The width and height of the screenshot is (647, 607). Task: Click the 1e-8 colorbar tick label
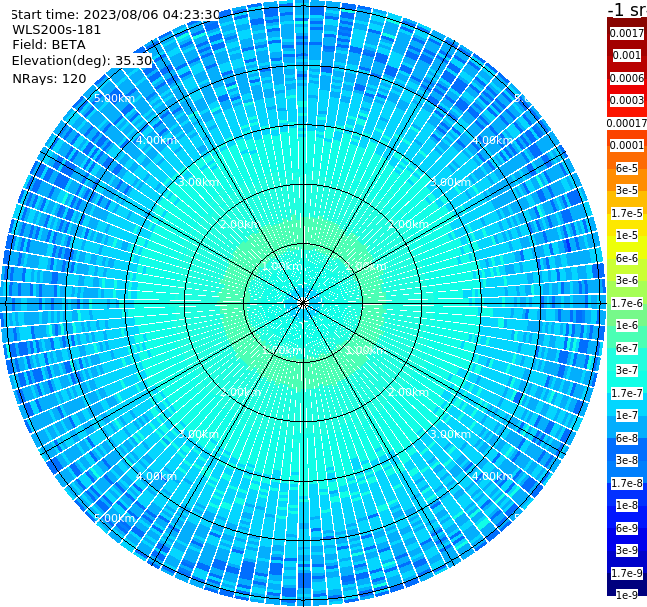[x=627, y=505]
